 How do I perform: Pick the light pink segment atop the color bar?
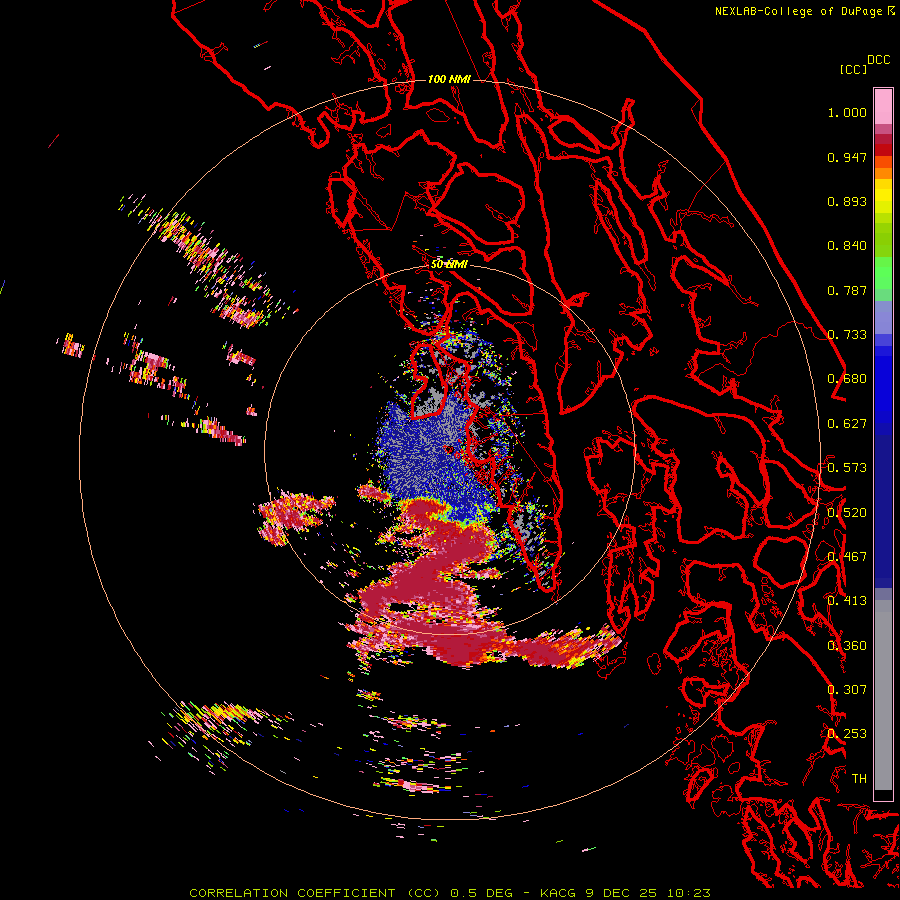883,106
